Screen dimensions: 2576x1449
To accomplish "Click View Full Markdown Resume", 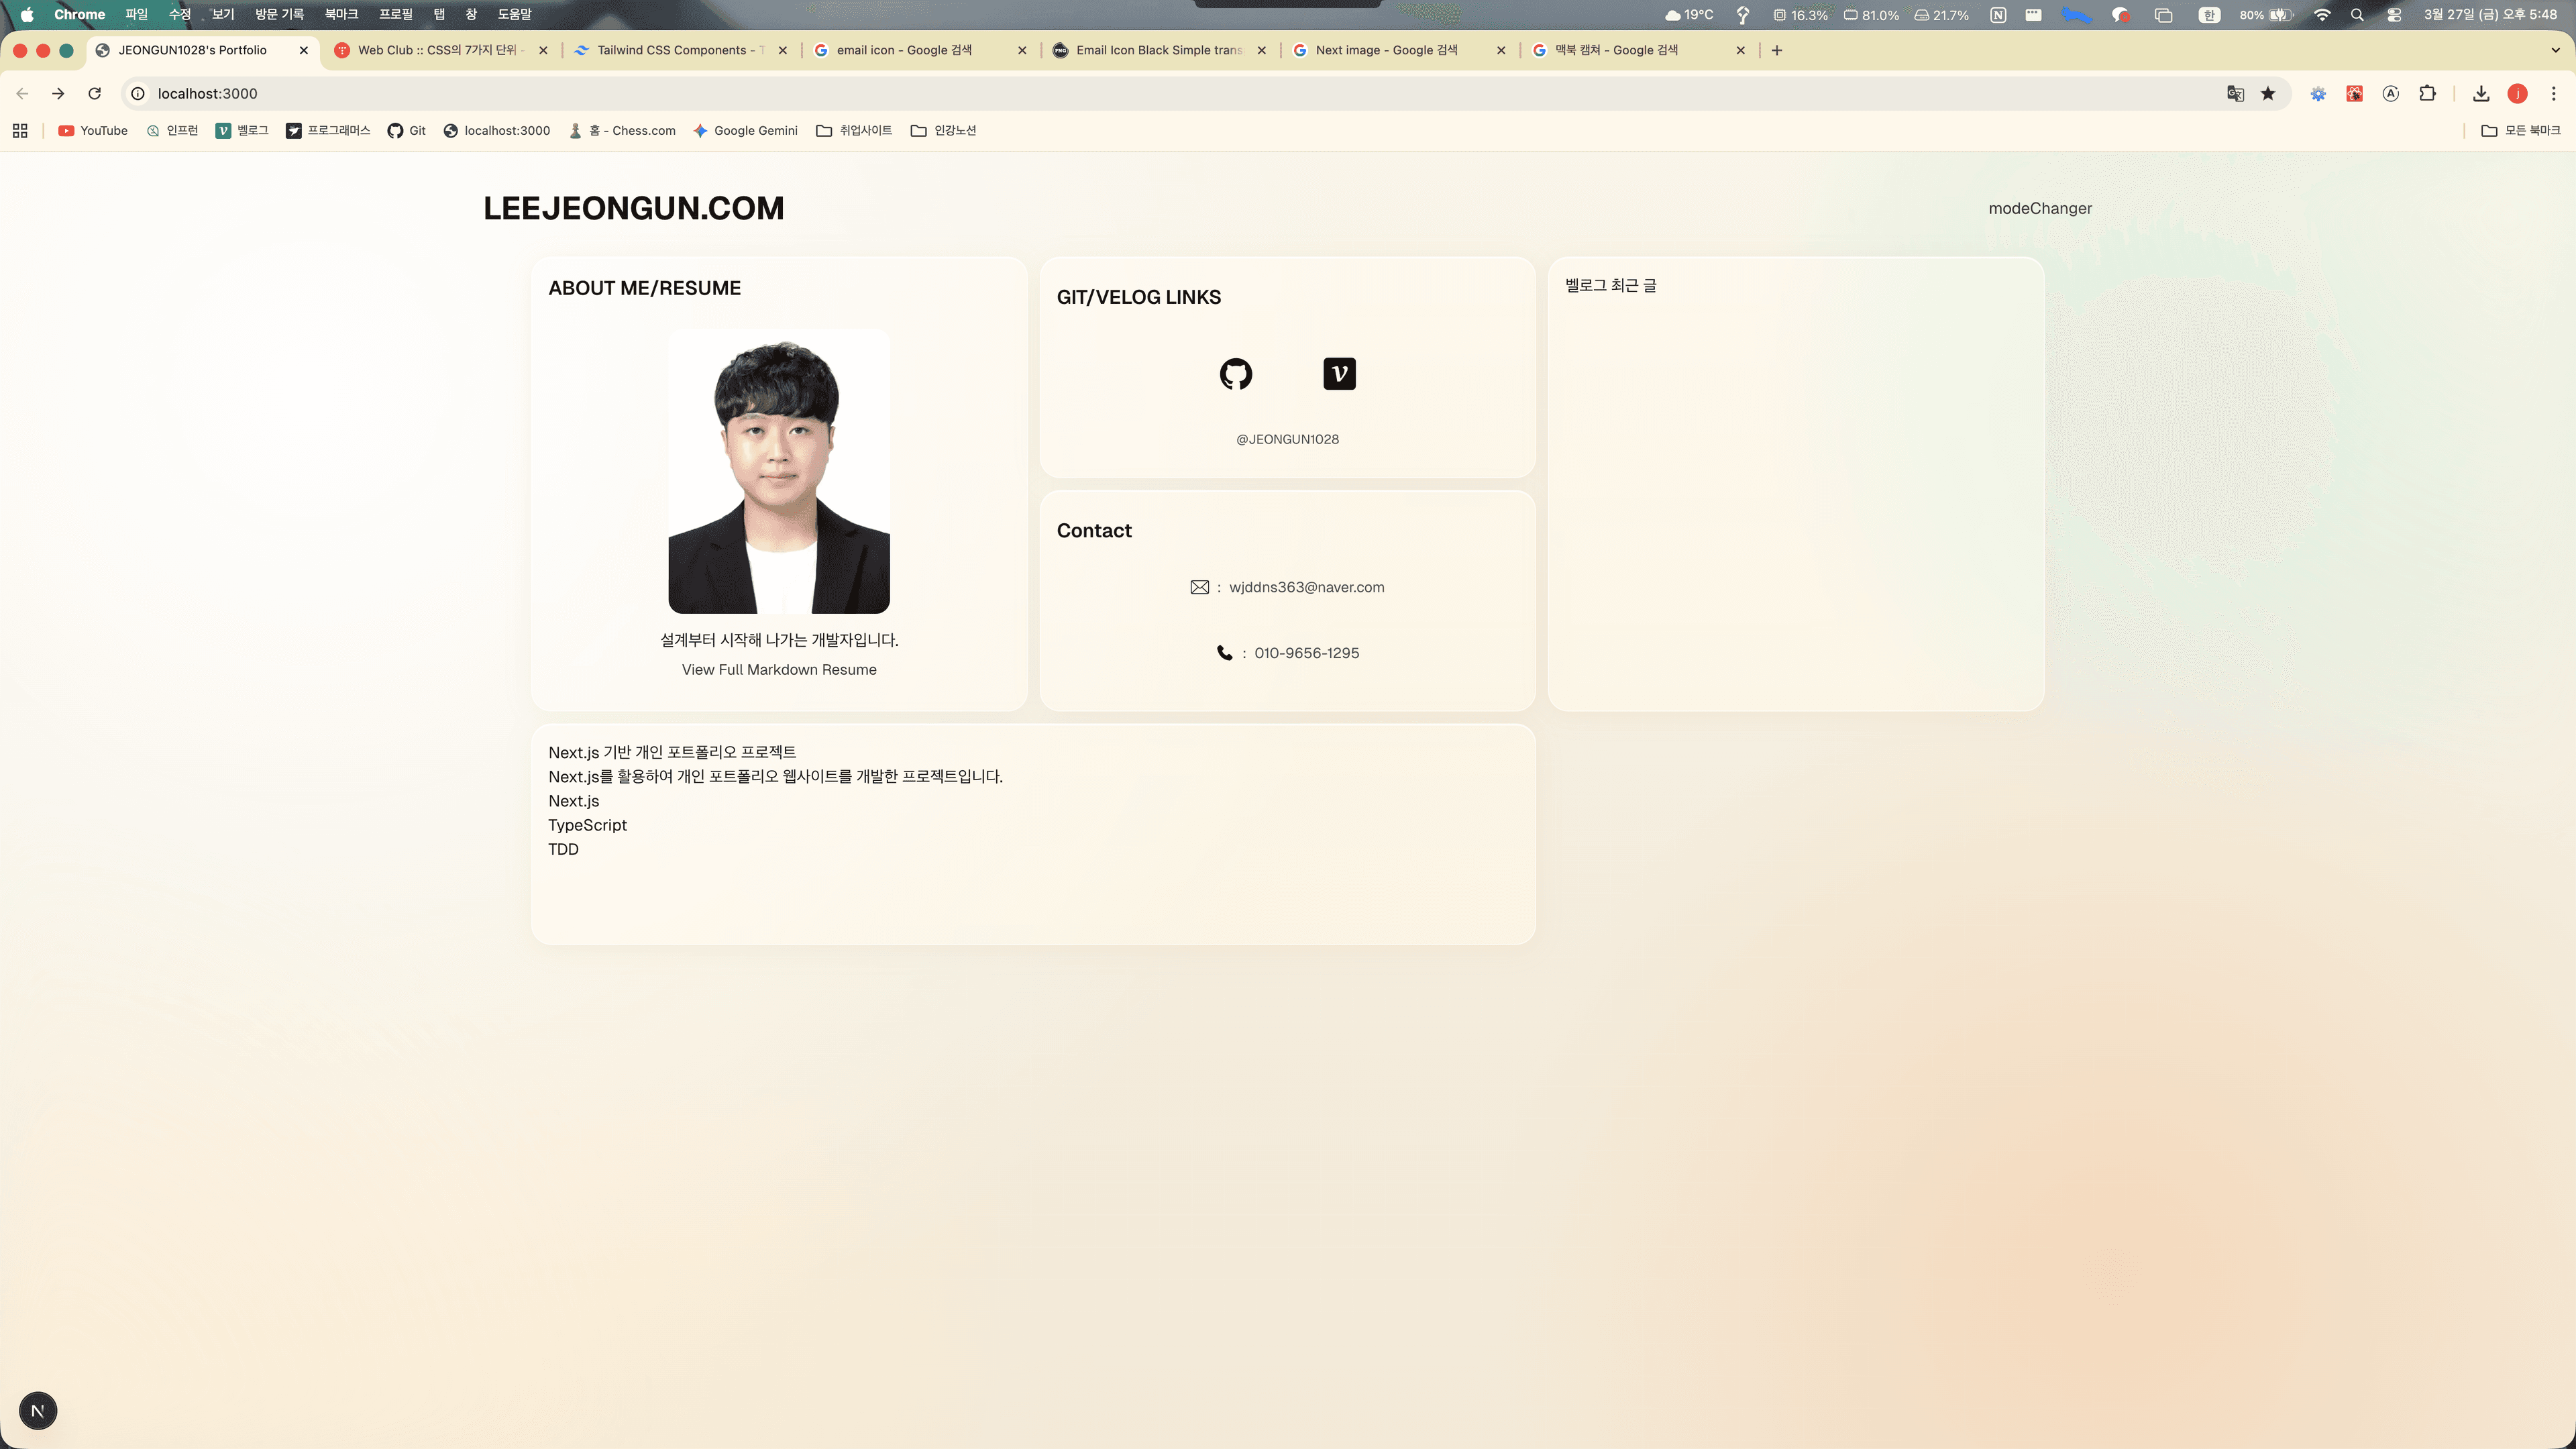I will [779, 669].
